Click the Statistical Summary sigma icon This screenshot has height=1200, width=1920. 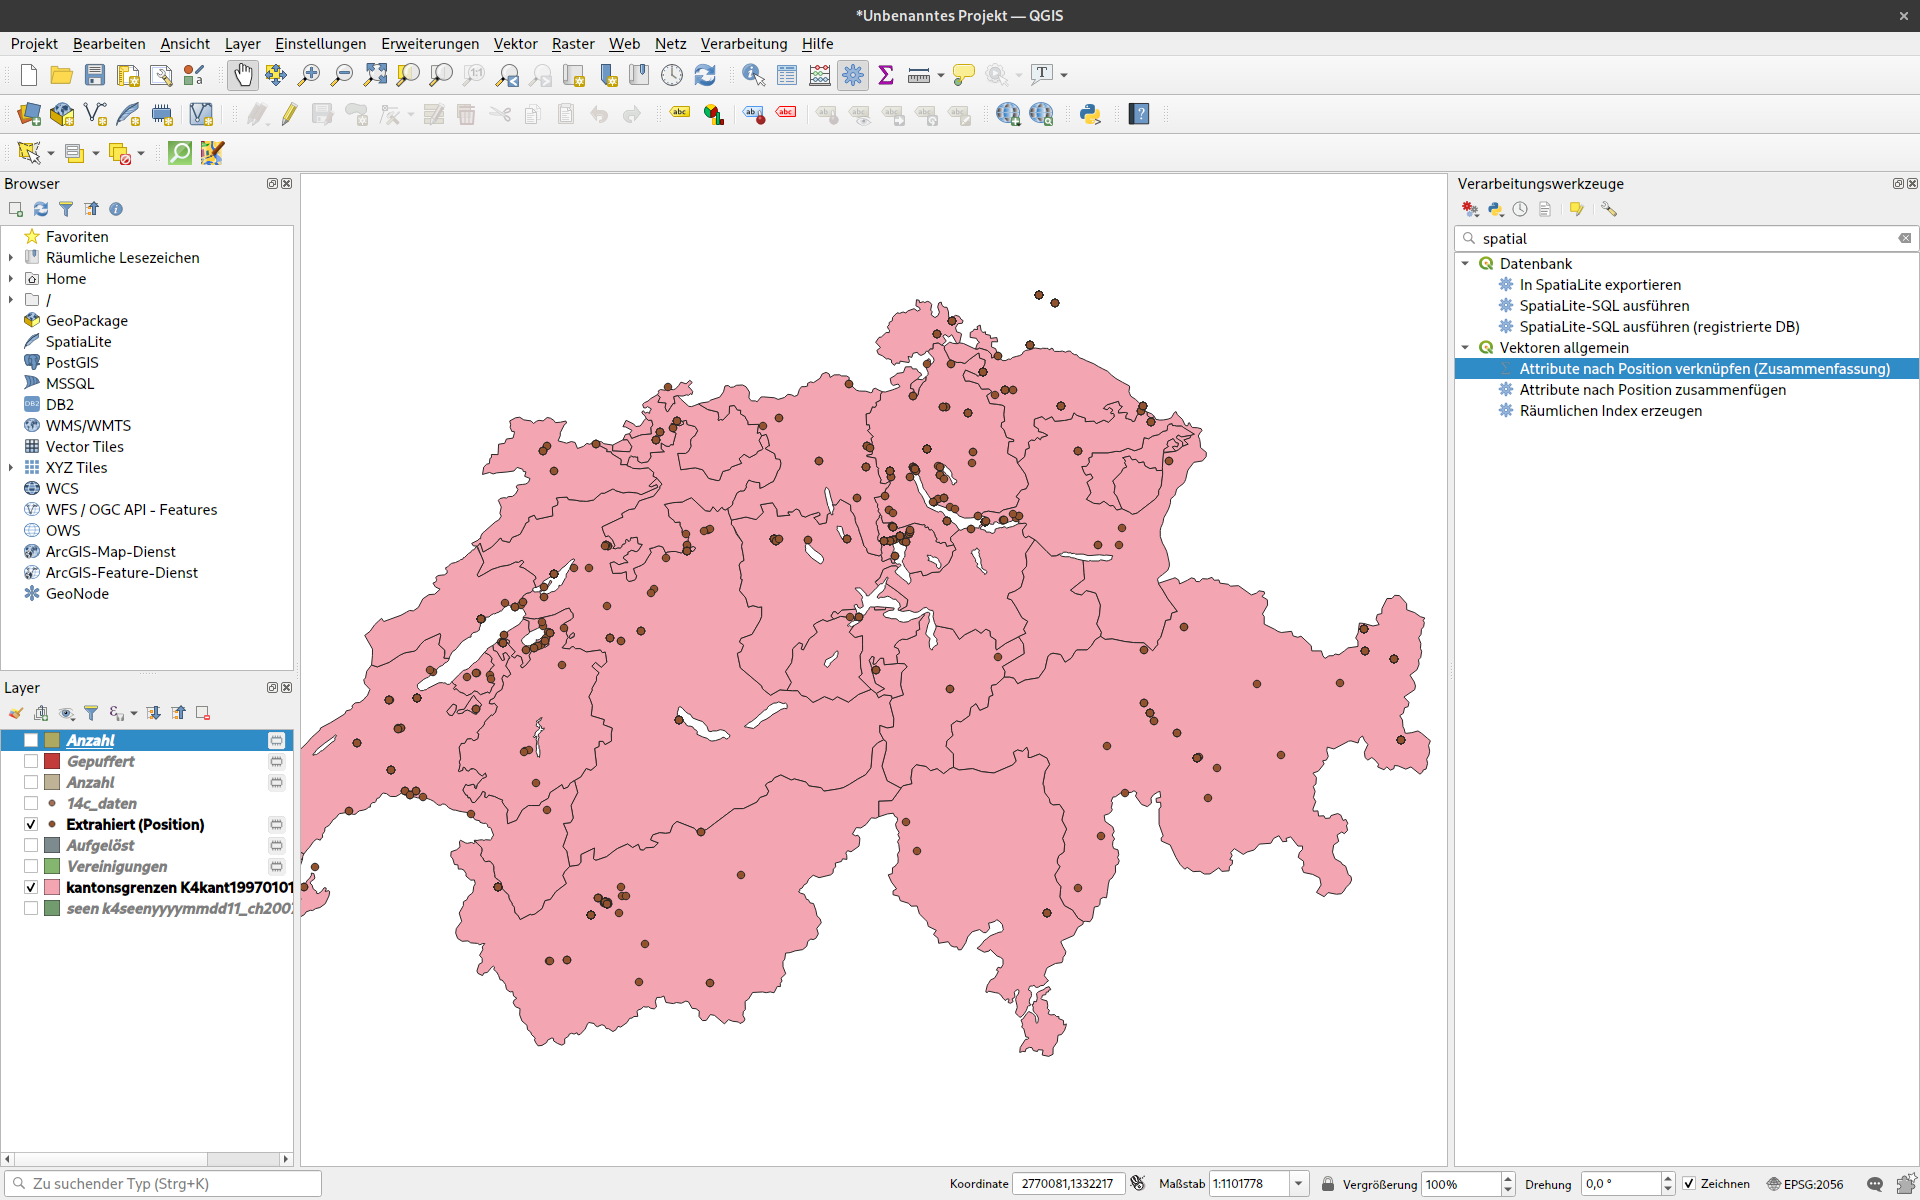886,75
